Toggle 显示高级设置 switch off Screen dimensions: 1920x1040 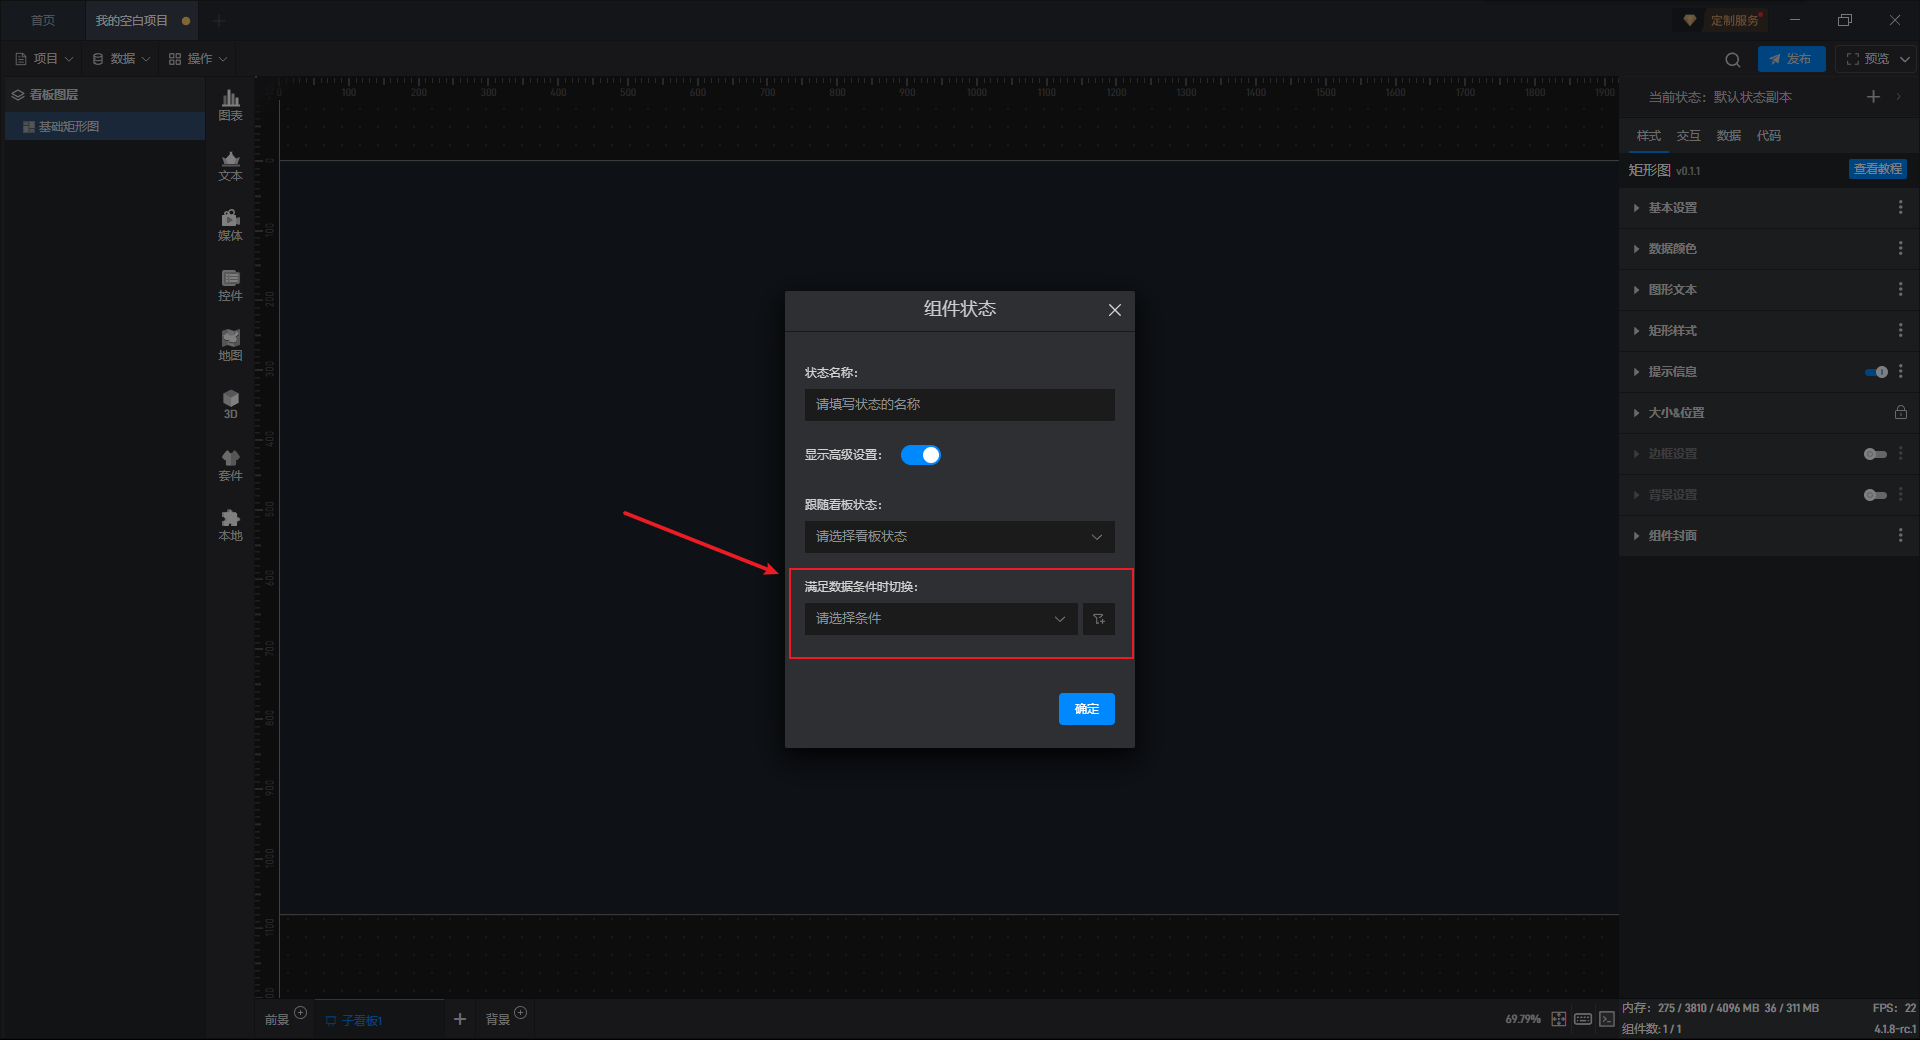click(921, 455)
